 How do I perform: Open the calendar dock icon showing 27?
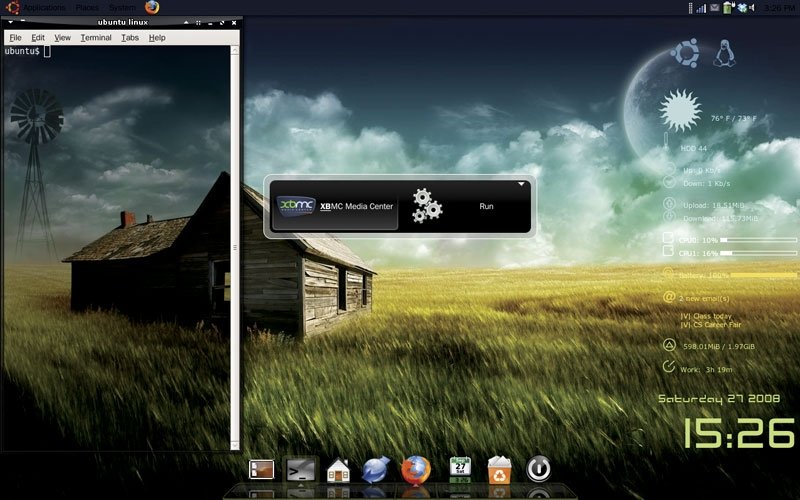click(460, 469)
